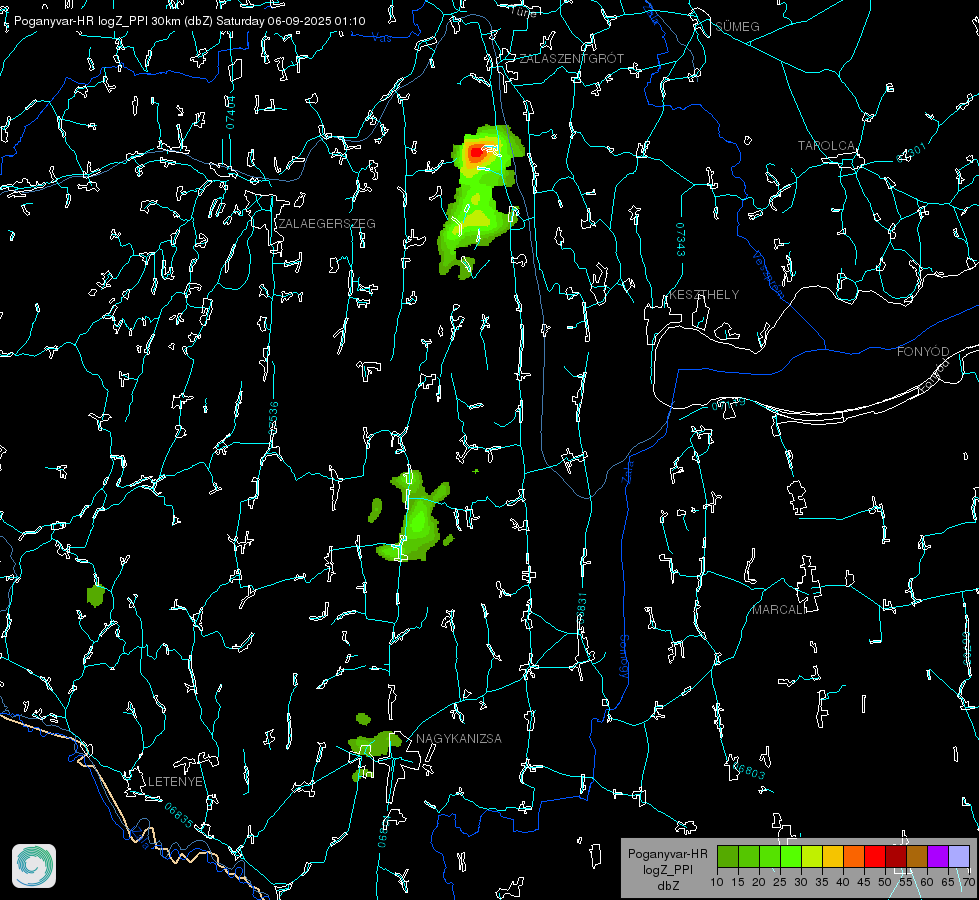Select the SÜMEG city label
Image resolution: width=979 pixels, height=900 pixels.
(x=737, y=27)
